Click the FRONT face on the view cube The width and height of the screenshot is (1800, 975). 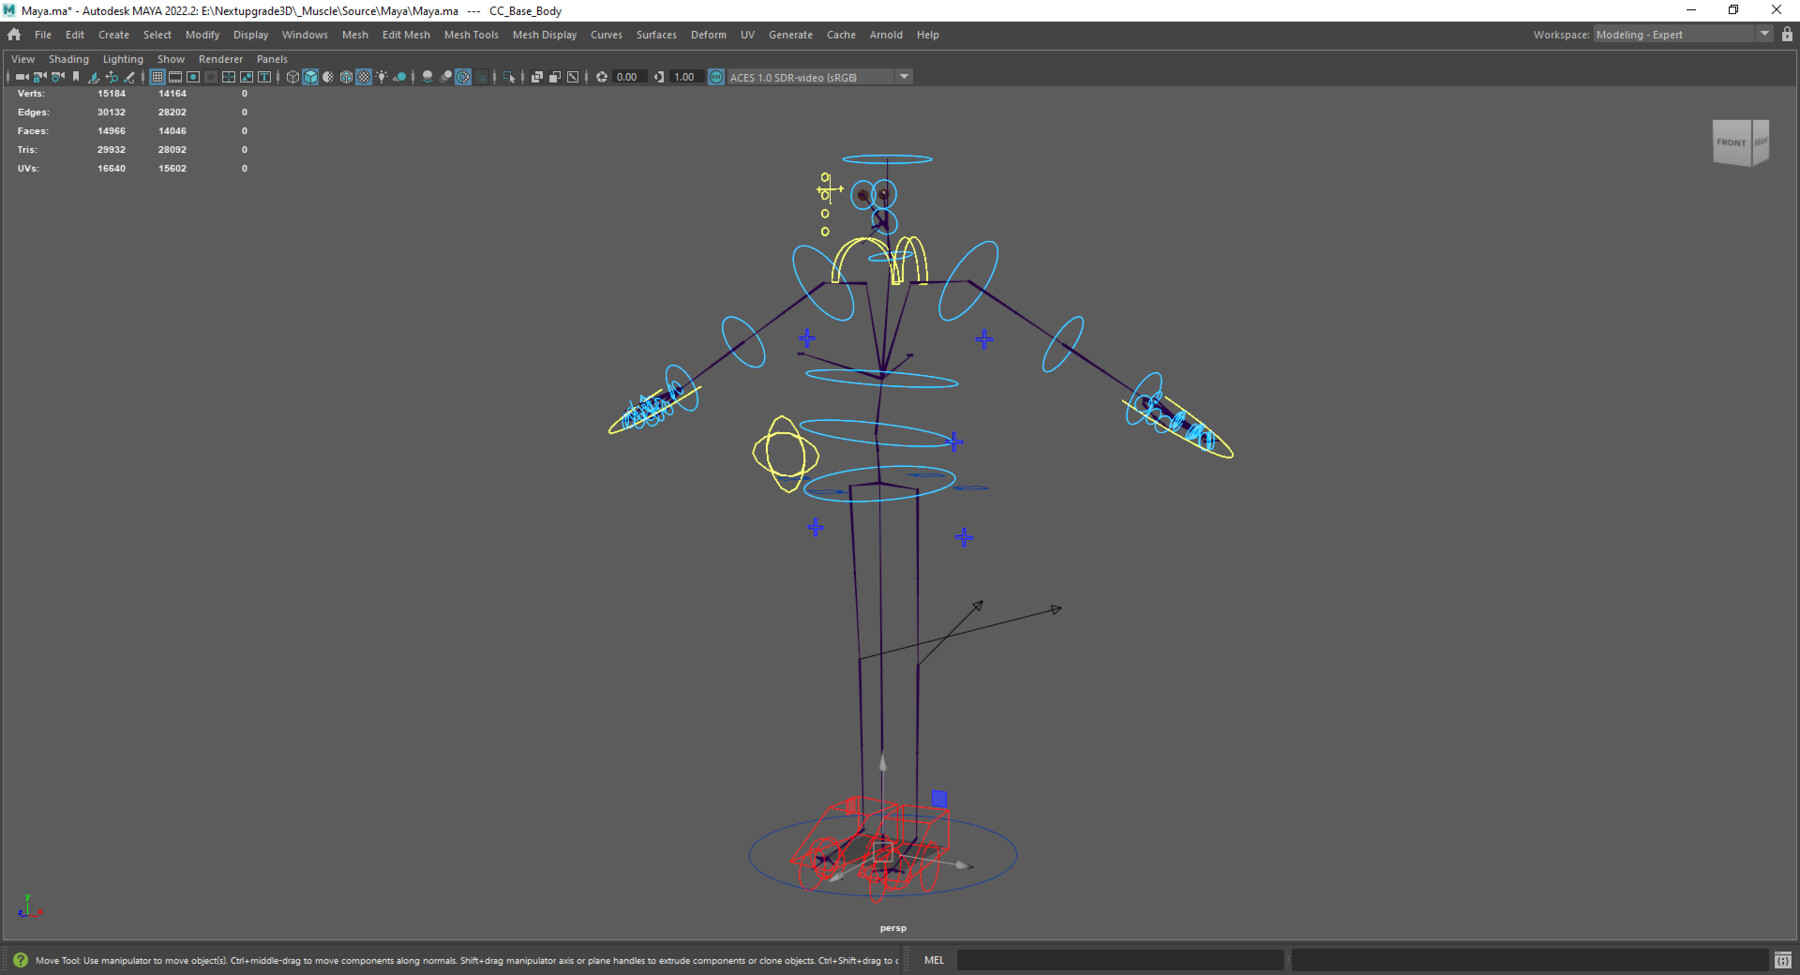1730,142
